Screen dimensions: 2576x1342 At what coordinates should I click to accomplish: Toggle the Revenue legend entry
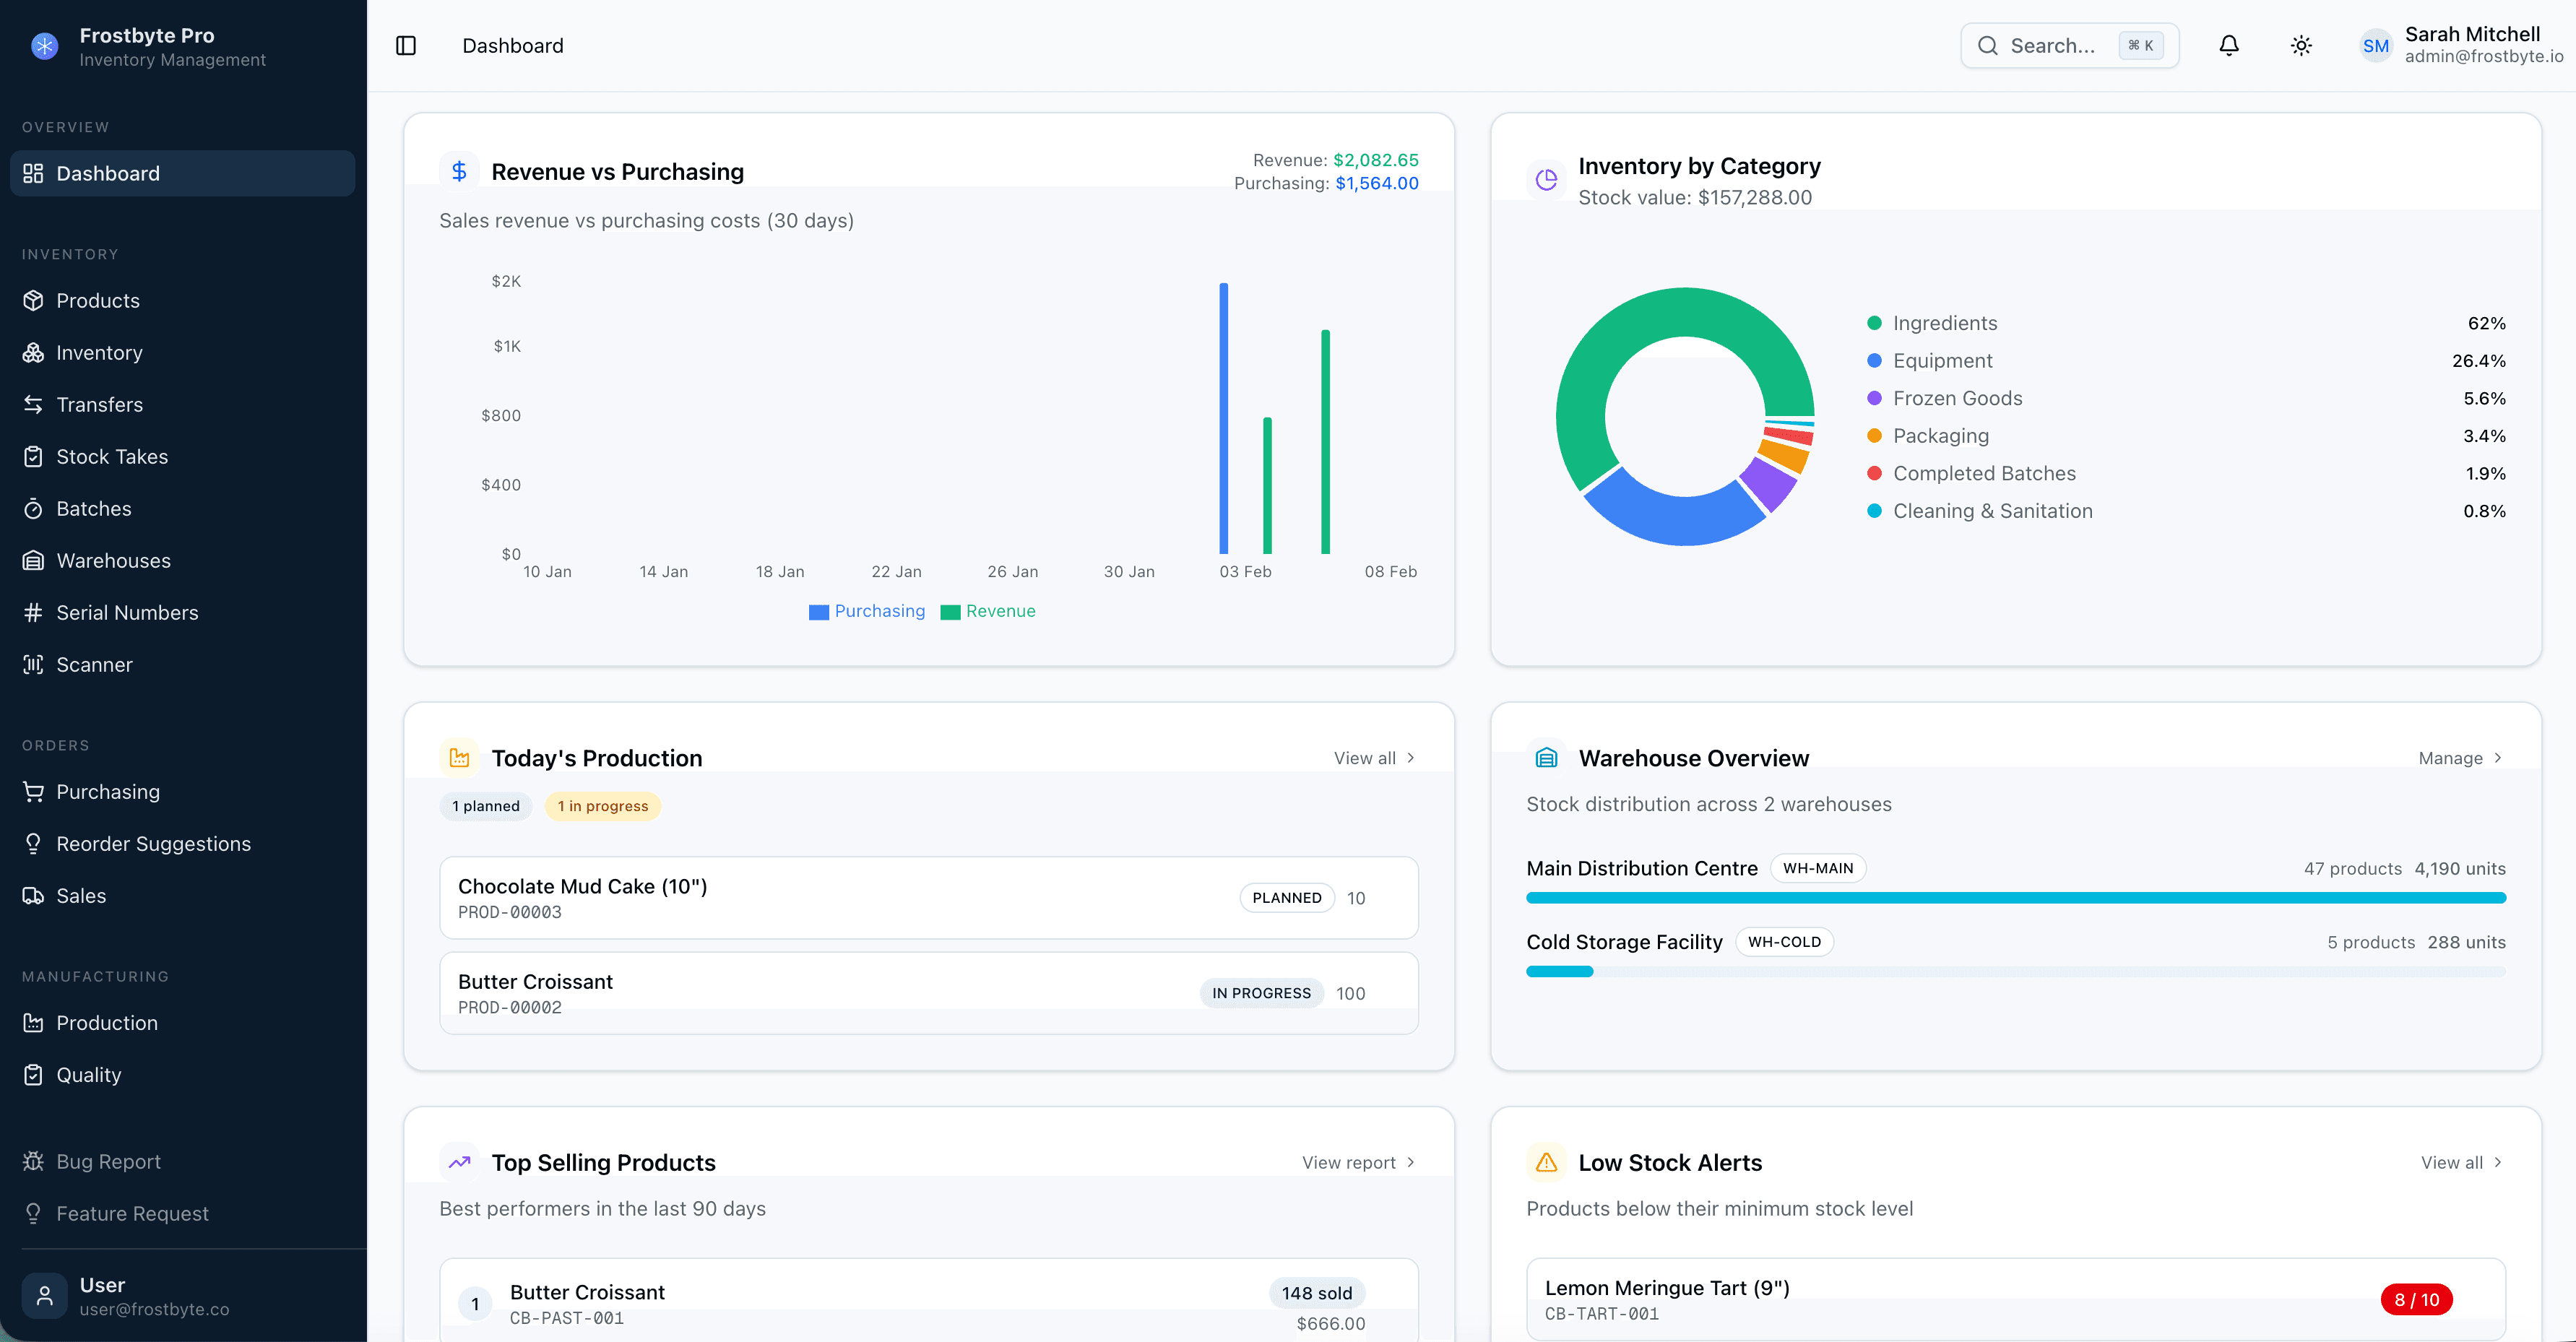[x=989, y=611]
